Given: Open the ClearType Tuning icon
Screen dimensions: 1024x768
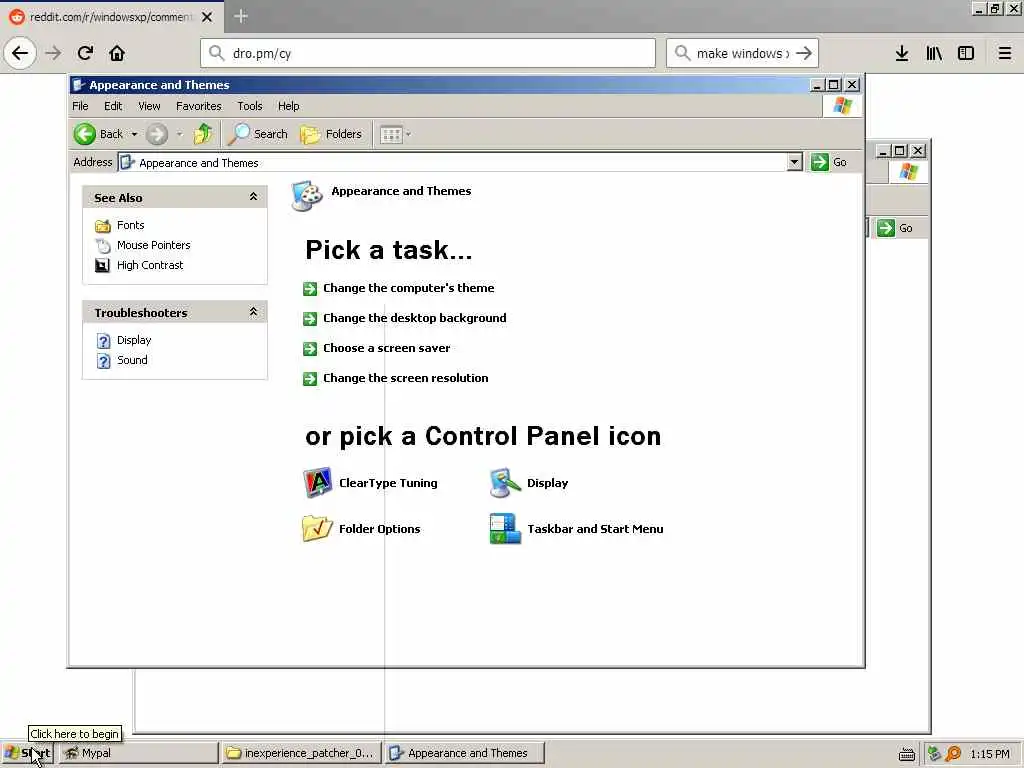Looking at the screenshot, I should click(x=317, y=483).
